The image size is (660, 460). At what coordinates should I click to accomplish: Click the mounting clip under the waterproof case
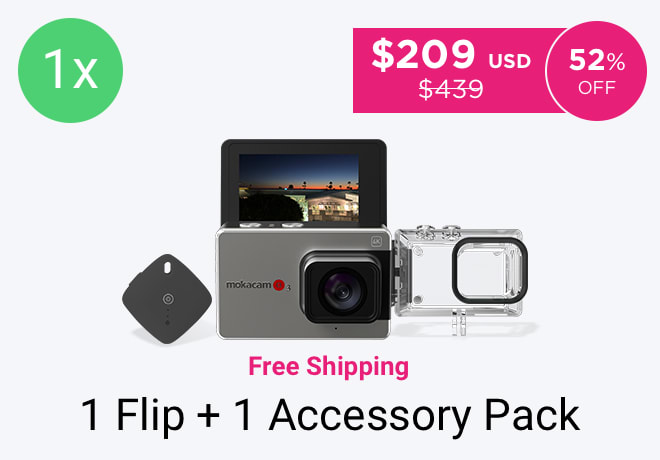[459, 322]
